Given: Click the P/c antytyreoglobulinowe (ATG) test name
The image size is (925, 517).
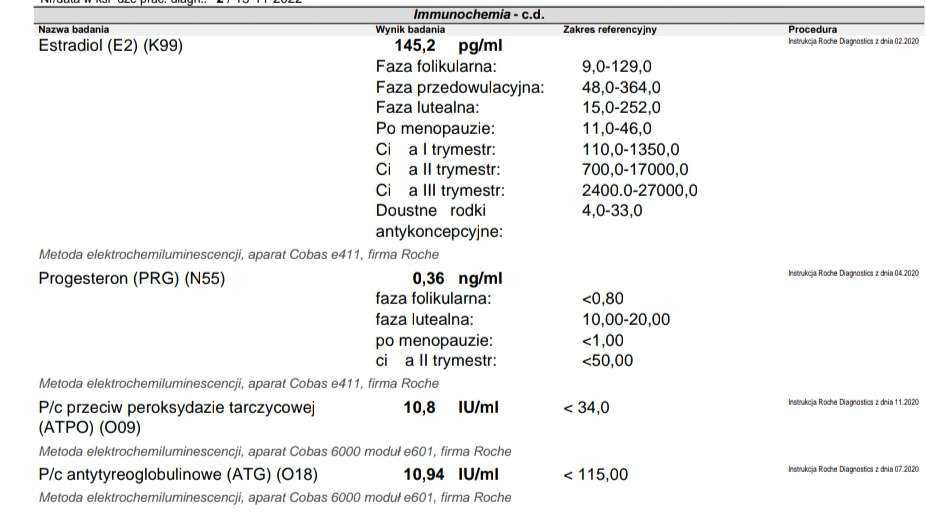Looking at the screenshot, I should point(170,474).
